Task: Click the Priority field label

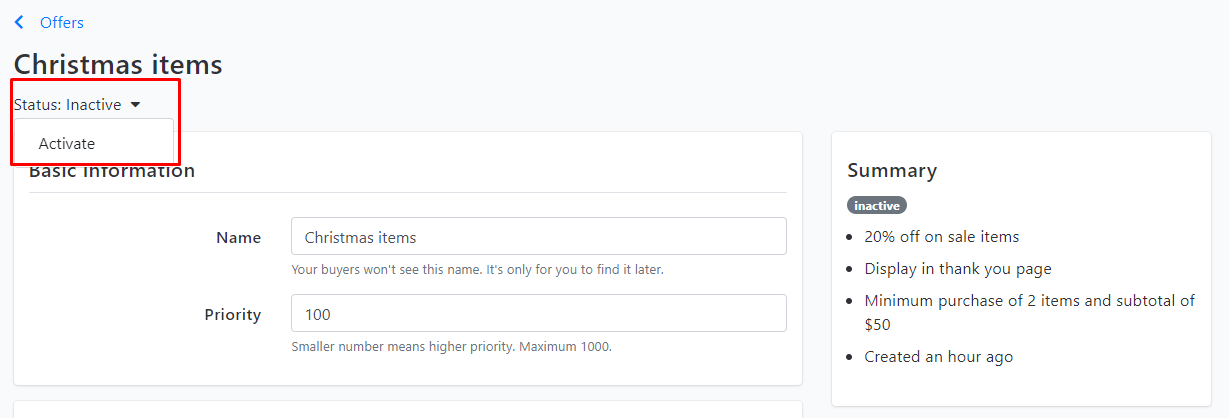Action: 233,314
